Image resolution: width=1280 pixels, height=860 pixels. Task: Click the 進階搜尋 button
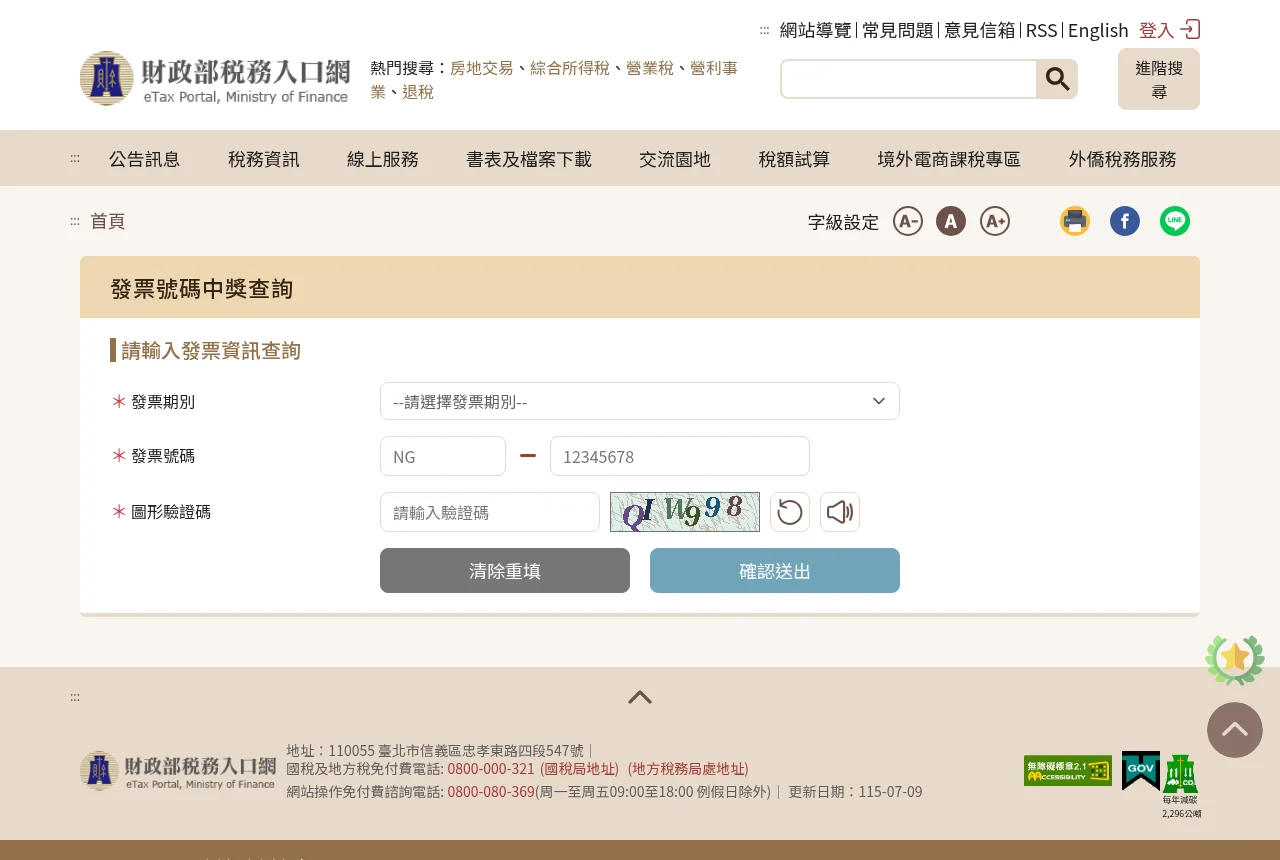[x=1159, y=79]
